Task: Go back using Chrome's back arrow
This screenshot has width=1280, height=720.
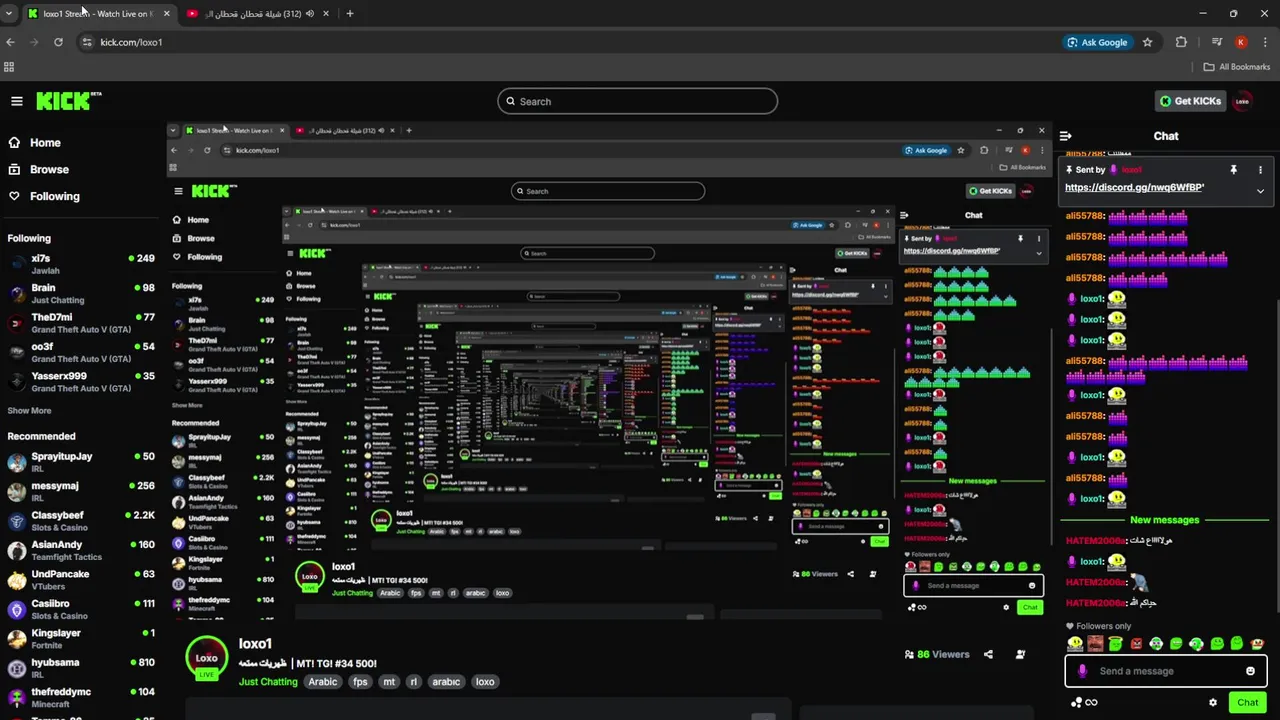Action: 10,42
